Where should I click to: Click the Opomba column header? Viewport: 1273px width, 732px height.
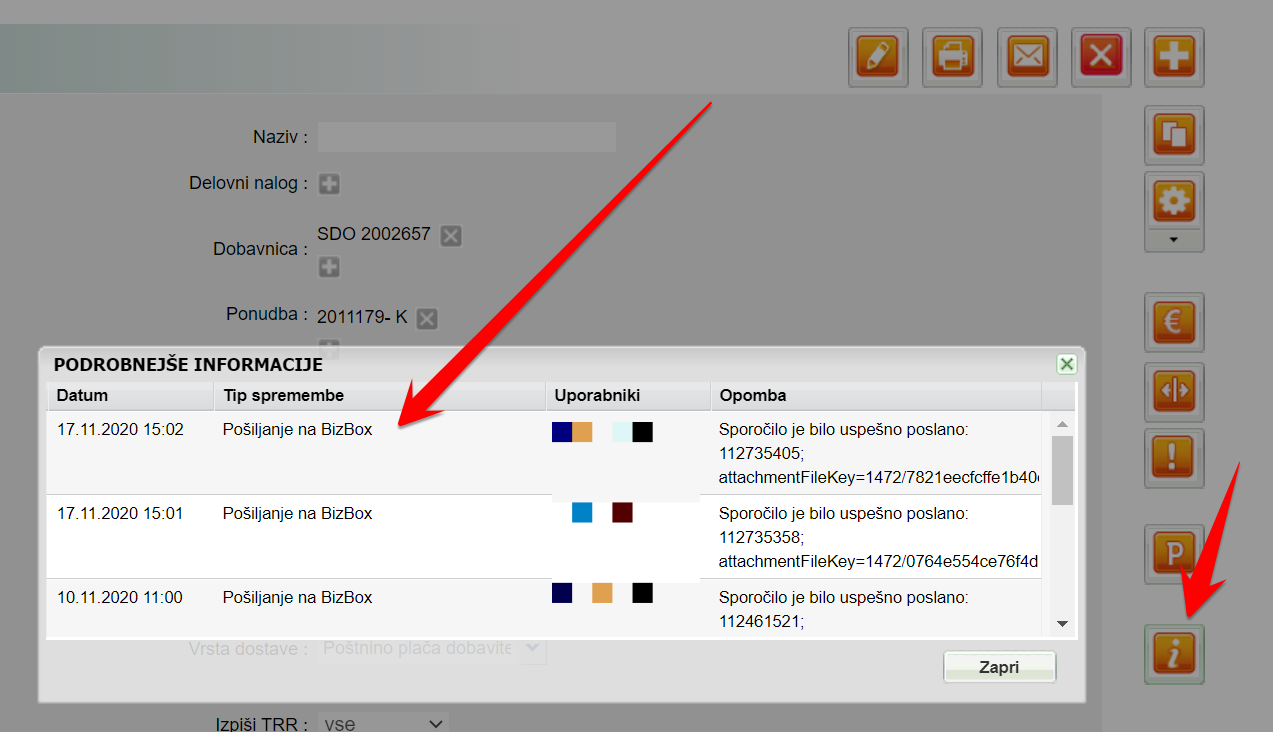click(876, 395)
